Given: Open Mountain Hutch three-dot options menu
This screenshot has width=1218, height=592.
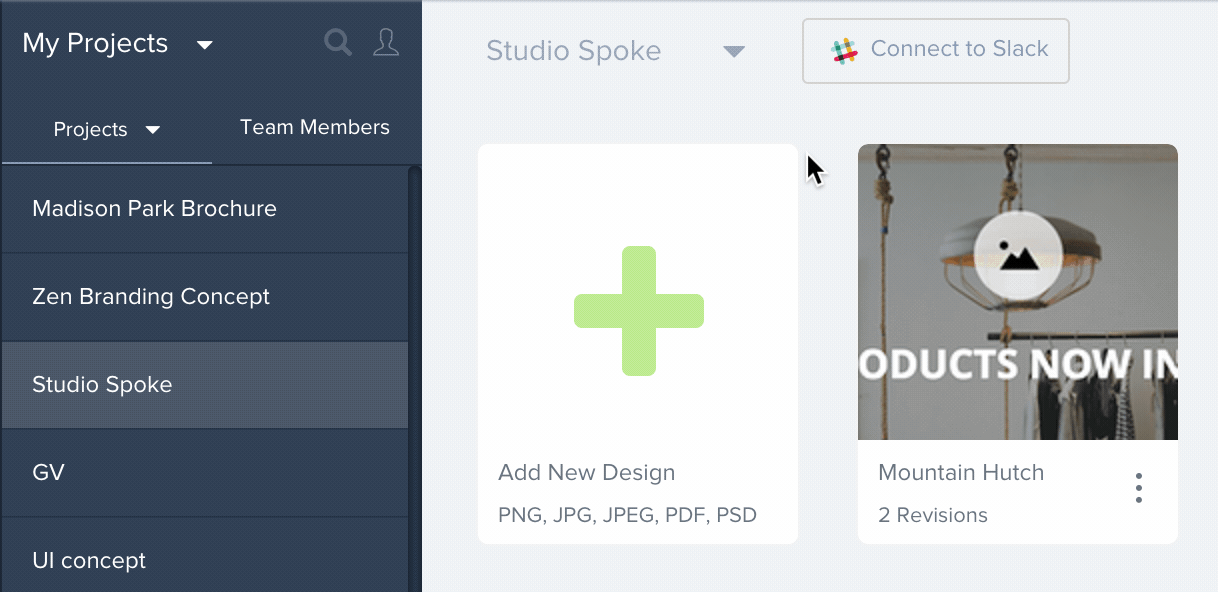Looking at the screenshot, I should point(1139,488).
